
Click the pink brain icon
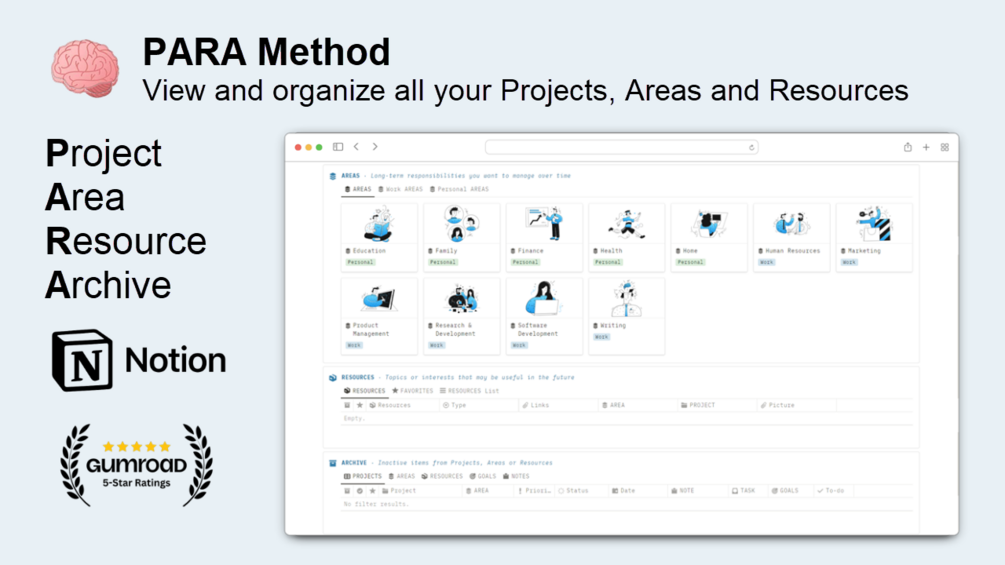click(85, 69)
